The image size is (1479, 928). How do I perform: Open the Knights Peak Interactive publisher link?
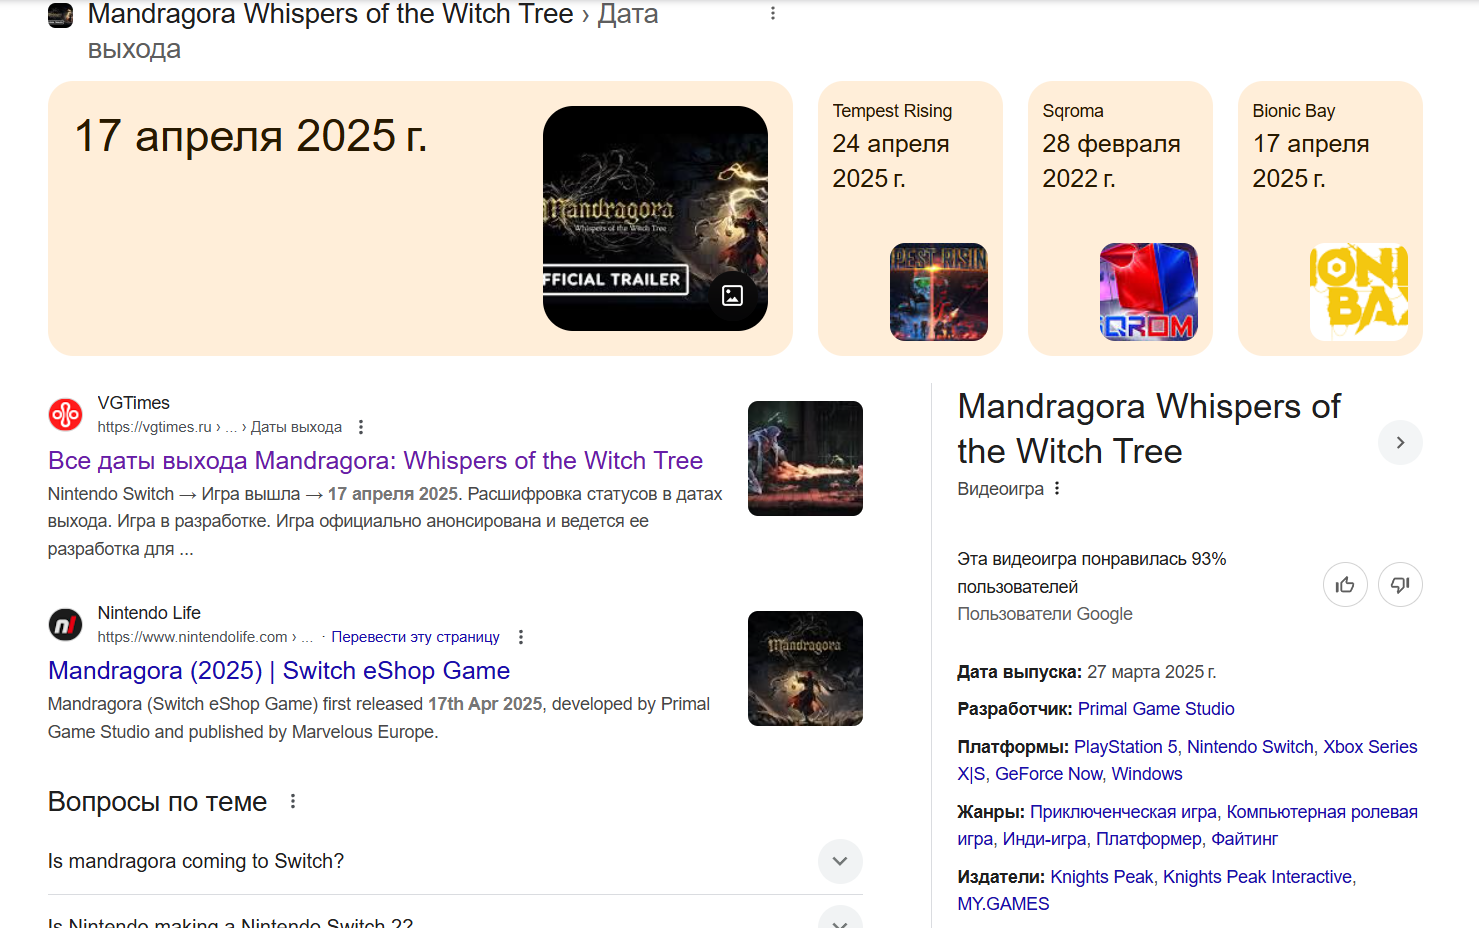(1258, 877)
